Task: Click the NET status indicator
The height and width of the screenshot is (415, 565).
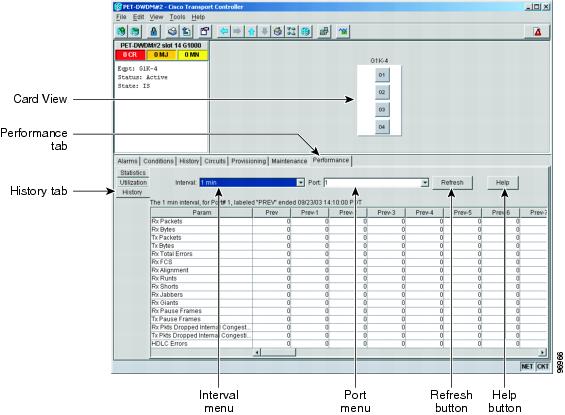Action: (527, 366)
